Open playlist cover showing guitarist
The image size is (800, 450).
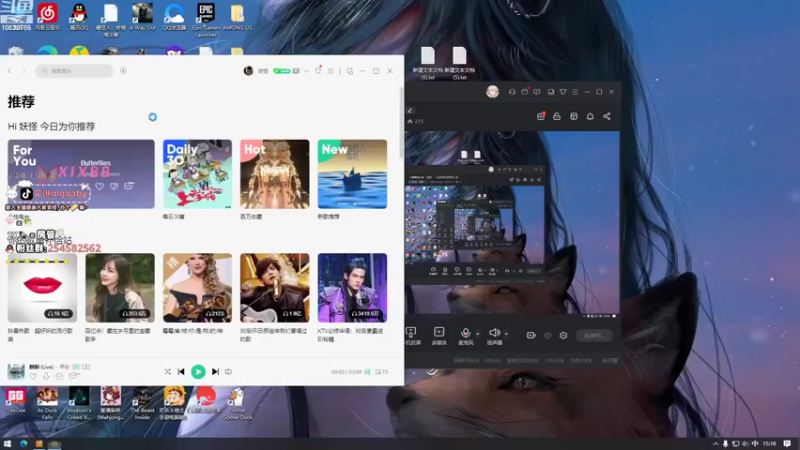(x=275, y=288)
